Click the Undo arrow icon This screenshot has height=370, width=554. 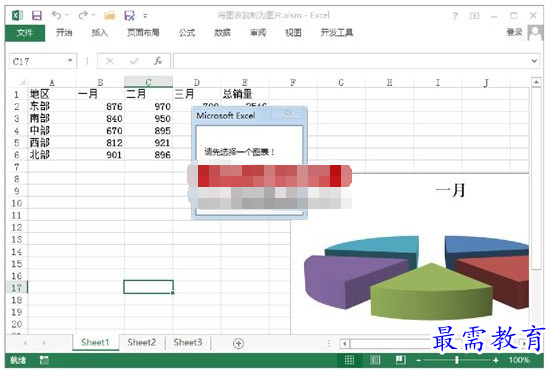(56, 15)
